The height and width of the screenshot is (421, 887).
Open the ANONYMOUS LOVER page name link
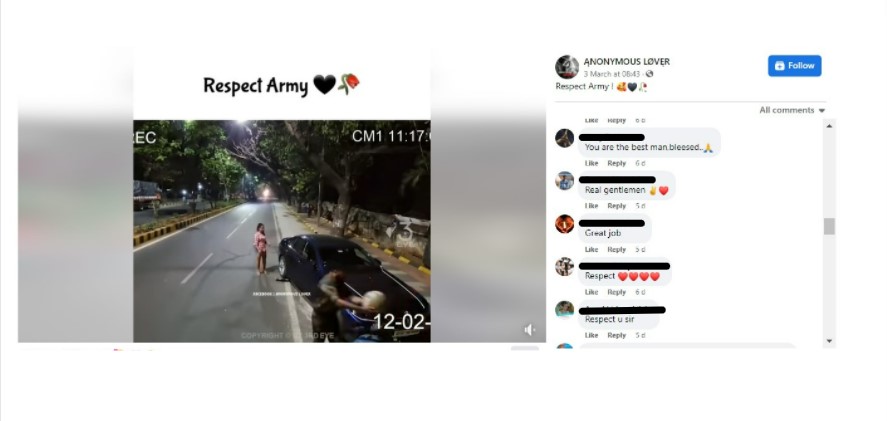tap(627, 62)
